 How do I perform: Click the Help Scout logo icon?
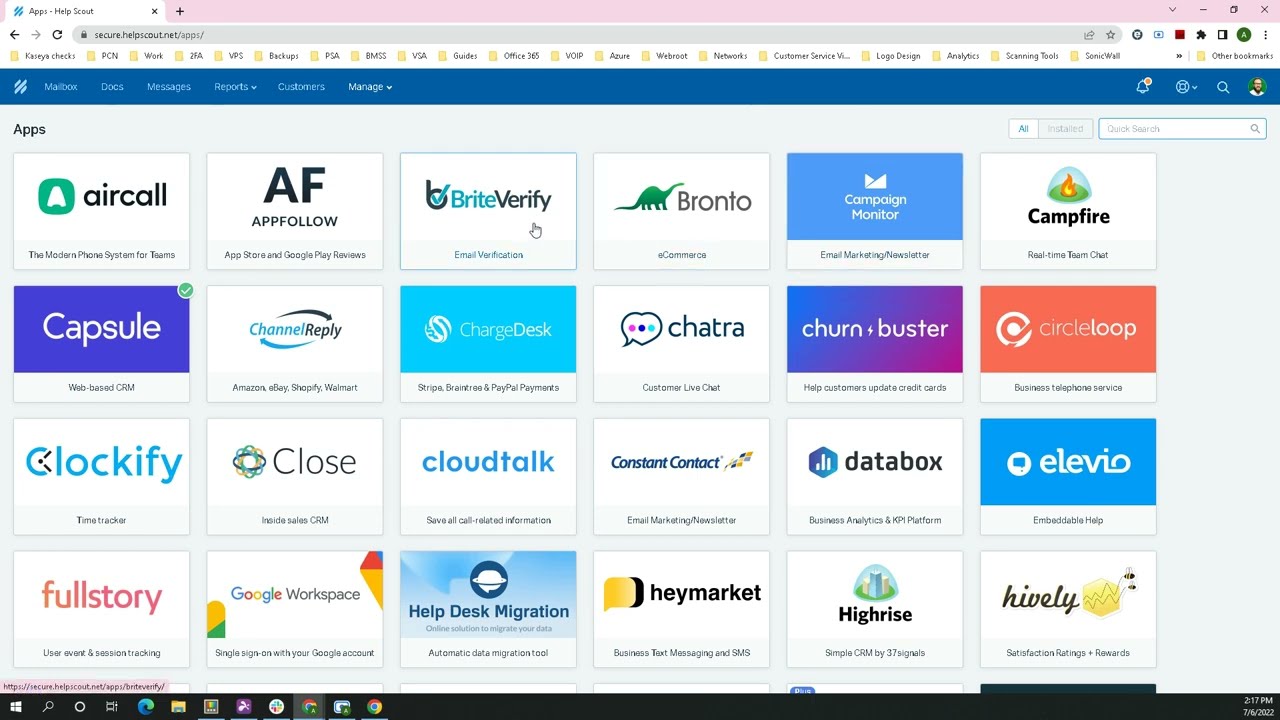pos(20,87)
